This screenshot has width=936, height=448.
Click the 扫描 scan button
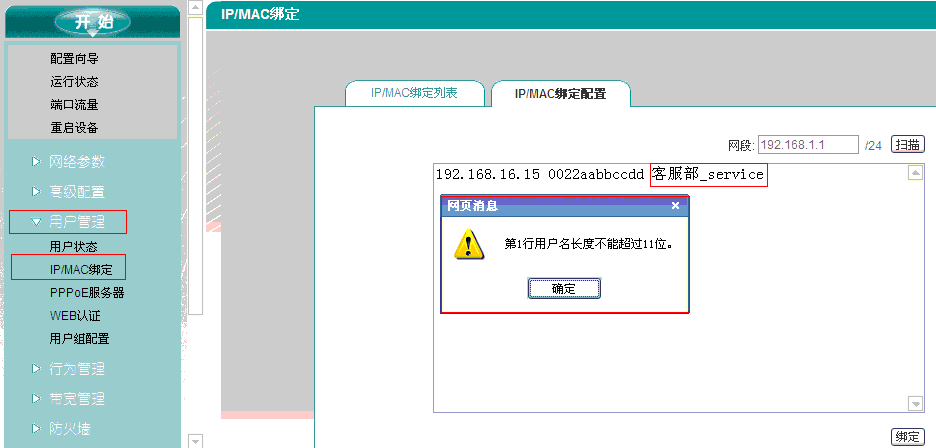point(907,145)
